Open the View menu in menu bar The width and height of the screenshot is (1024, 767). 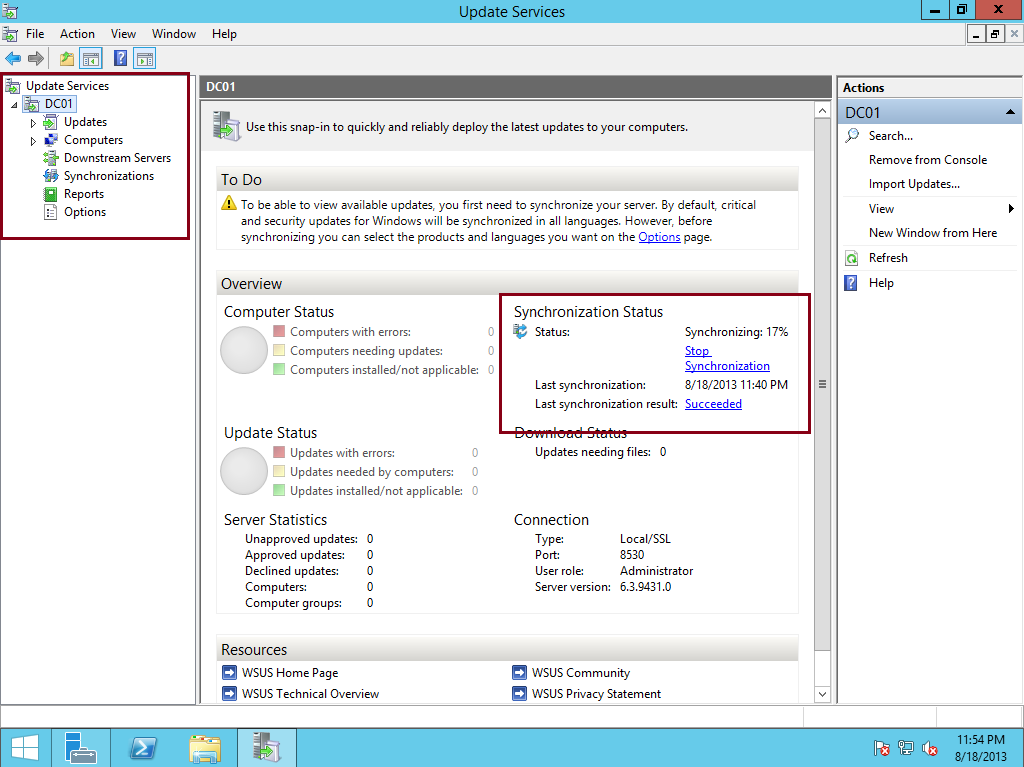[123, 34]
